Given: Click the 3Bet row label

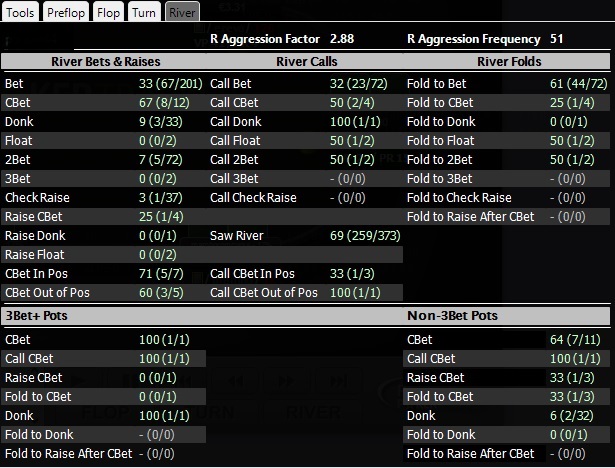Looking at the screenshot, I should (18, 179).
